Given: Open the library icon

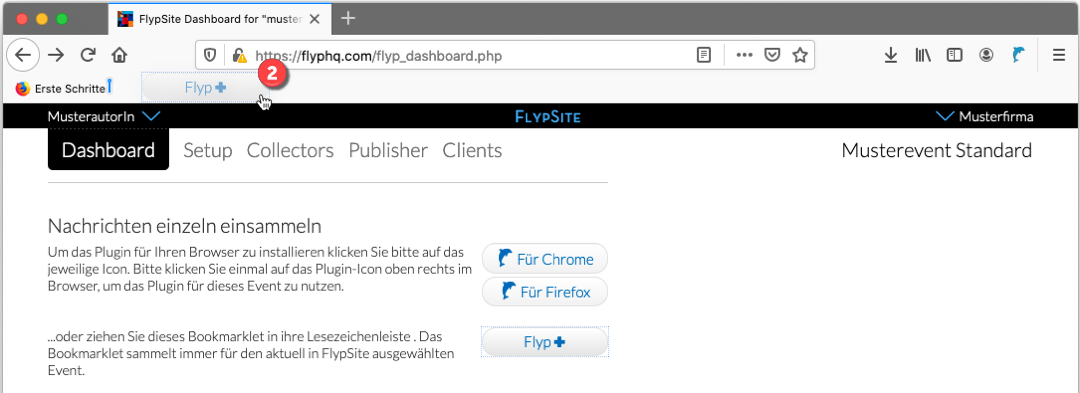Looking at the screenshot, I should (x=922, y=56).
